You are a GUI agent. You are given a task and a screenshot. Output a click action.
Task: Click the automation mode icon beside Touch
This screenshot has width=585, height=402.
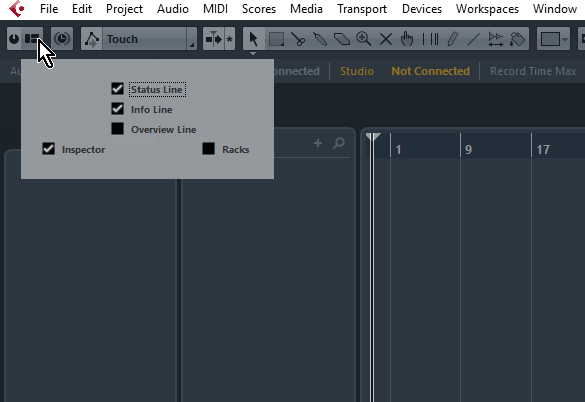click(92, 39)
